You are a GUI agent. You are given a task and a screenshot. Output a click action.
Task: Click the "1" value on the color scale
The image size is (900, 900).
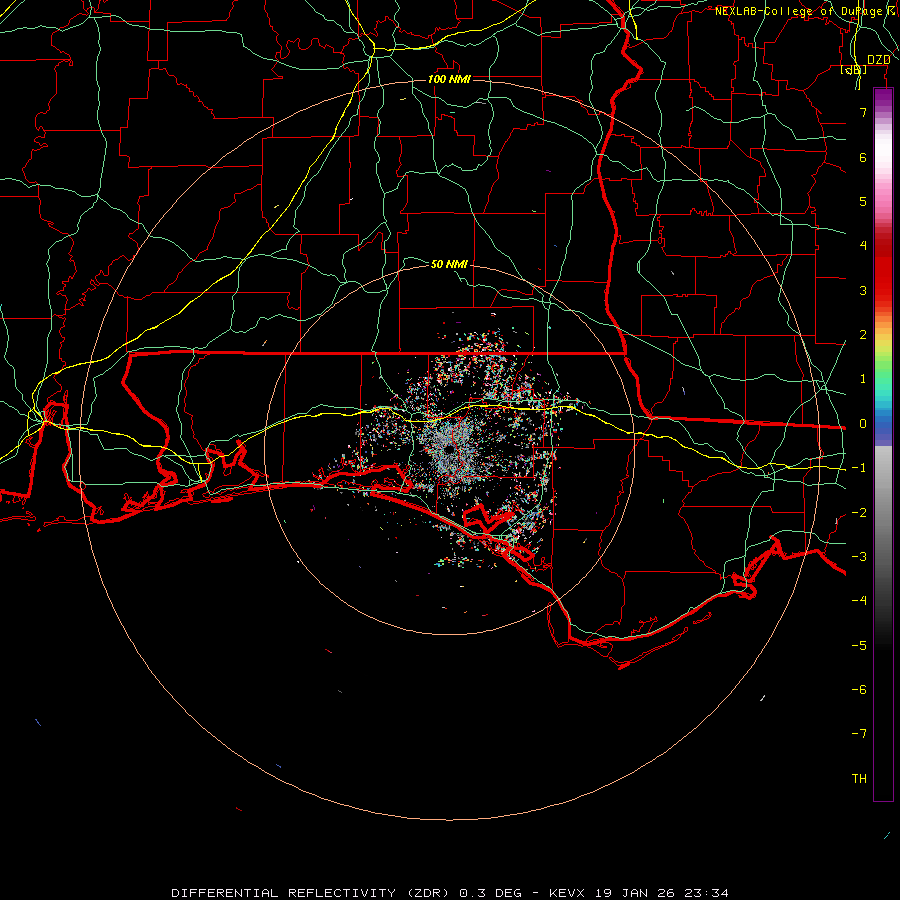point(863,379)
